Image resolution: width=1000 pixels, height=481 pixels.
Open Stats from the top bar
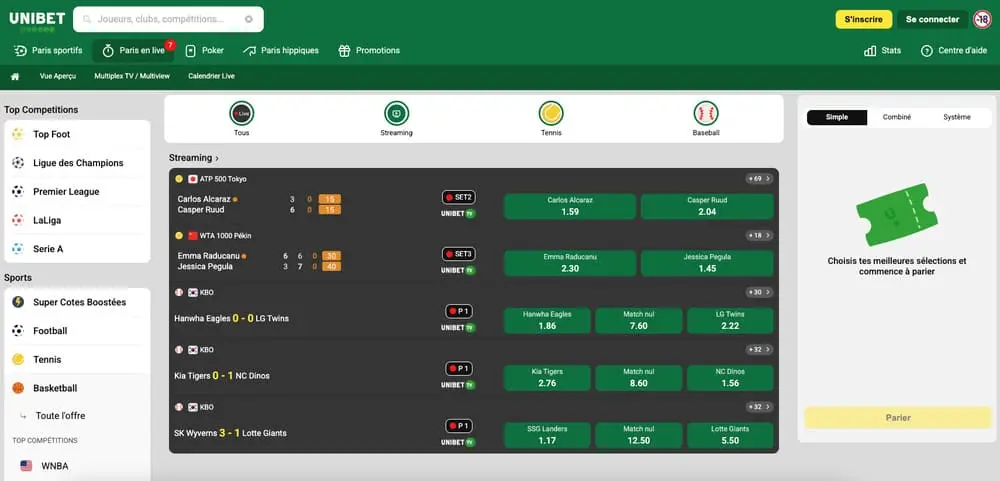[882, 51]
